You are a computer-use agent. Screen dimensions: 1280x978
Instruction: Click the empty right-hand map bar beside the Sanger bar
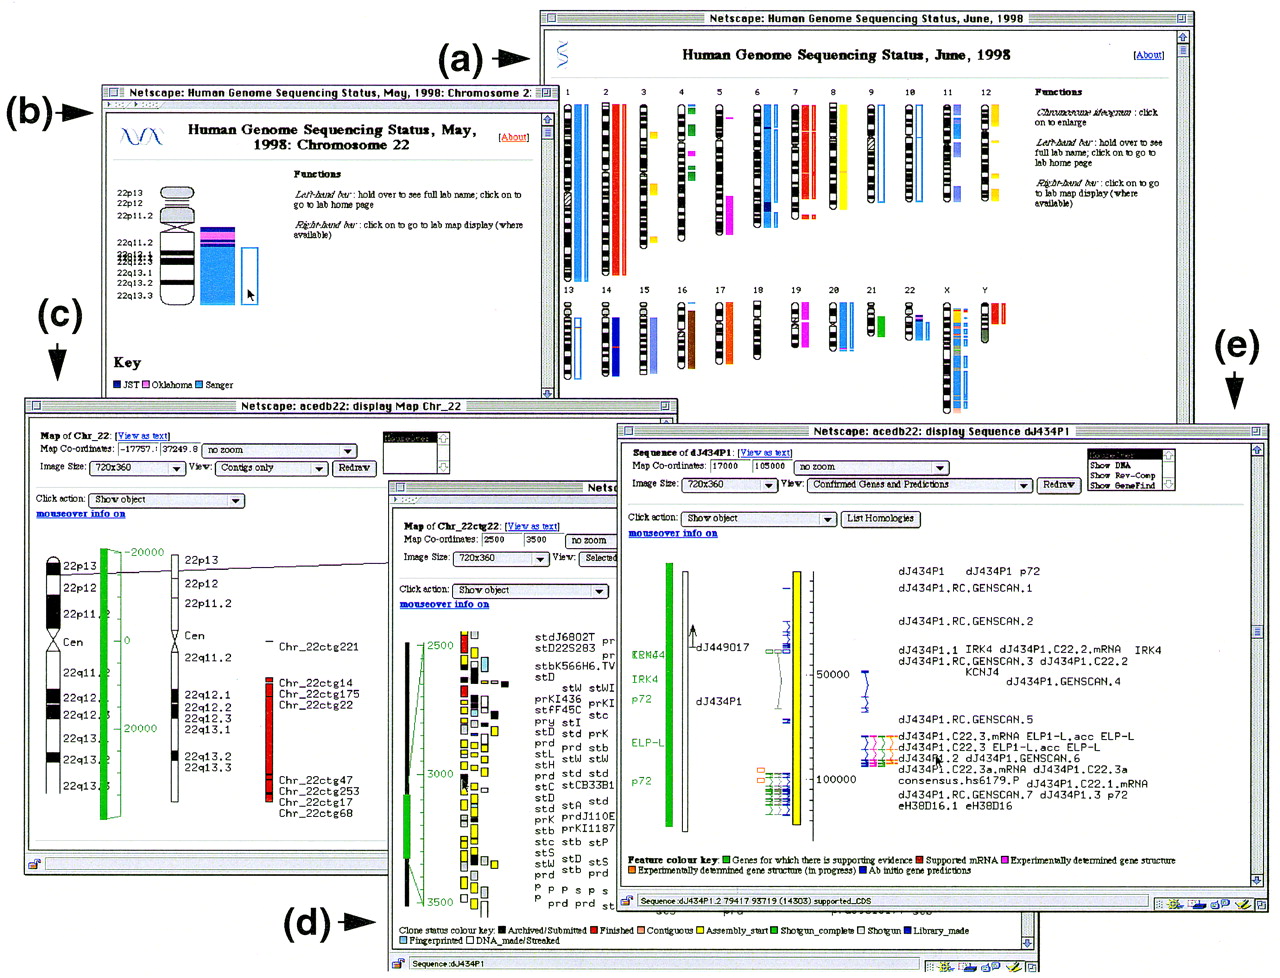[249, 276]
